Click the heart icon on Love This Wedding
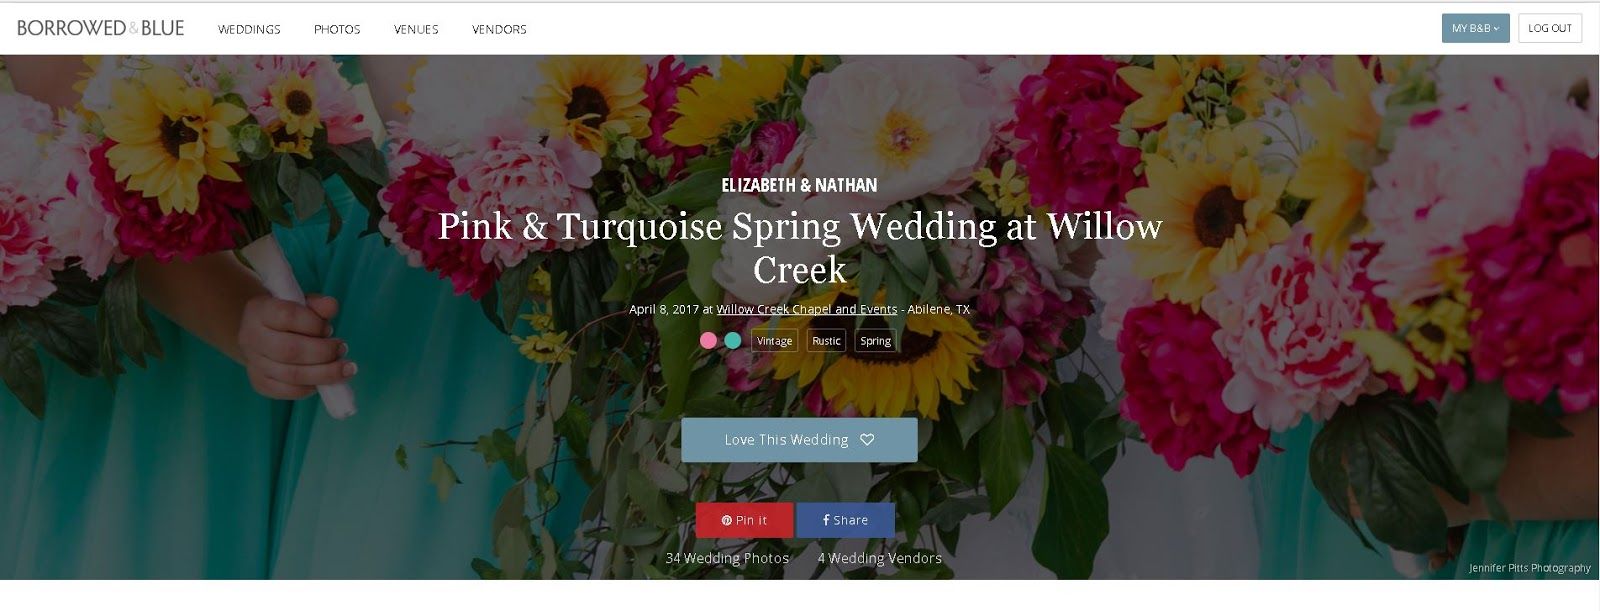 pos(867,440)
